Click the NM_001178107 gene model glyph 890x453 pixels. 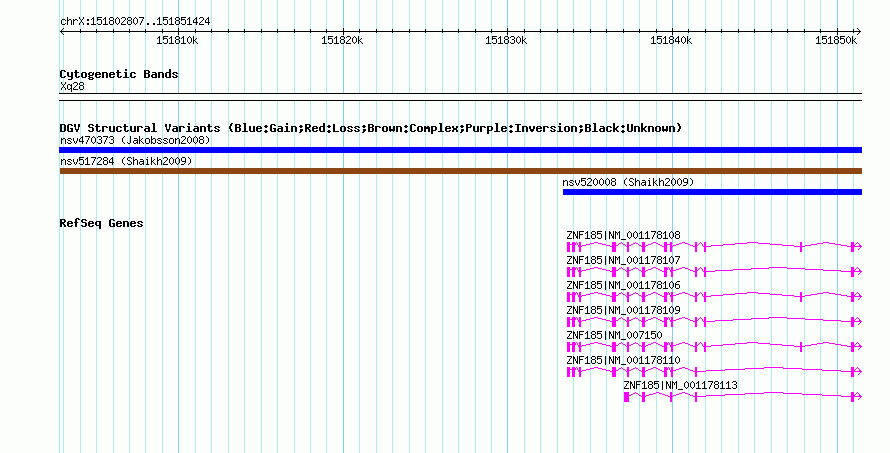(x=714, y=271)
